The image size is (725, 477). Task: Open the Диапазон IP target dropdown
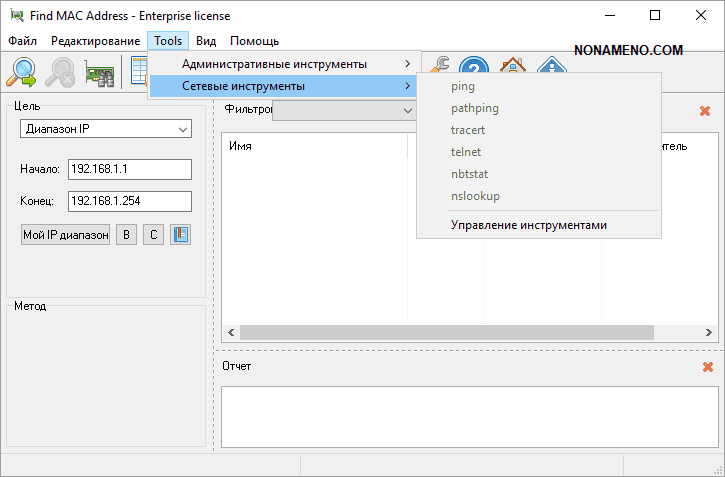pyautogui.click(x=106, y=129)
